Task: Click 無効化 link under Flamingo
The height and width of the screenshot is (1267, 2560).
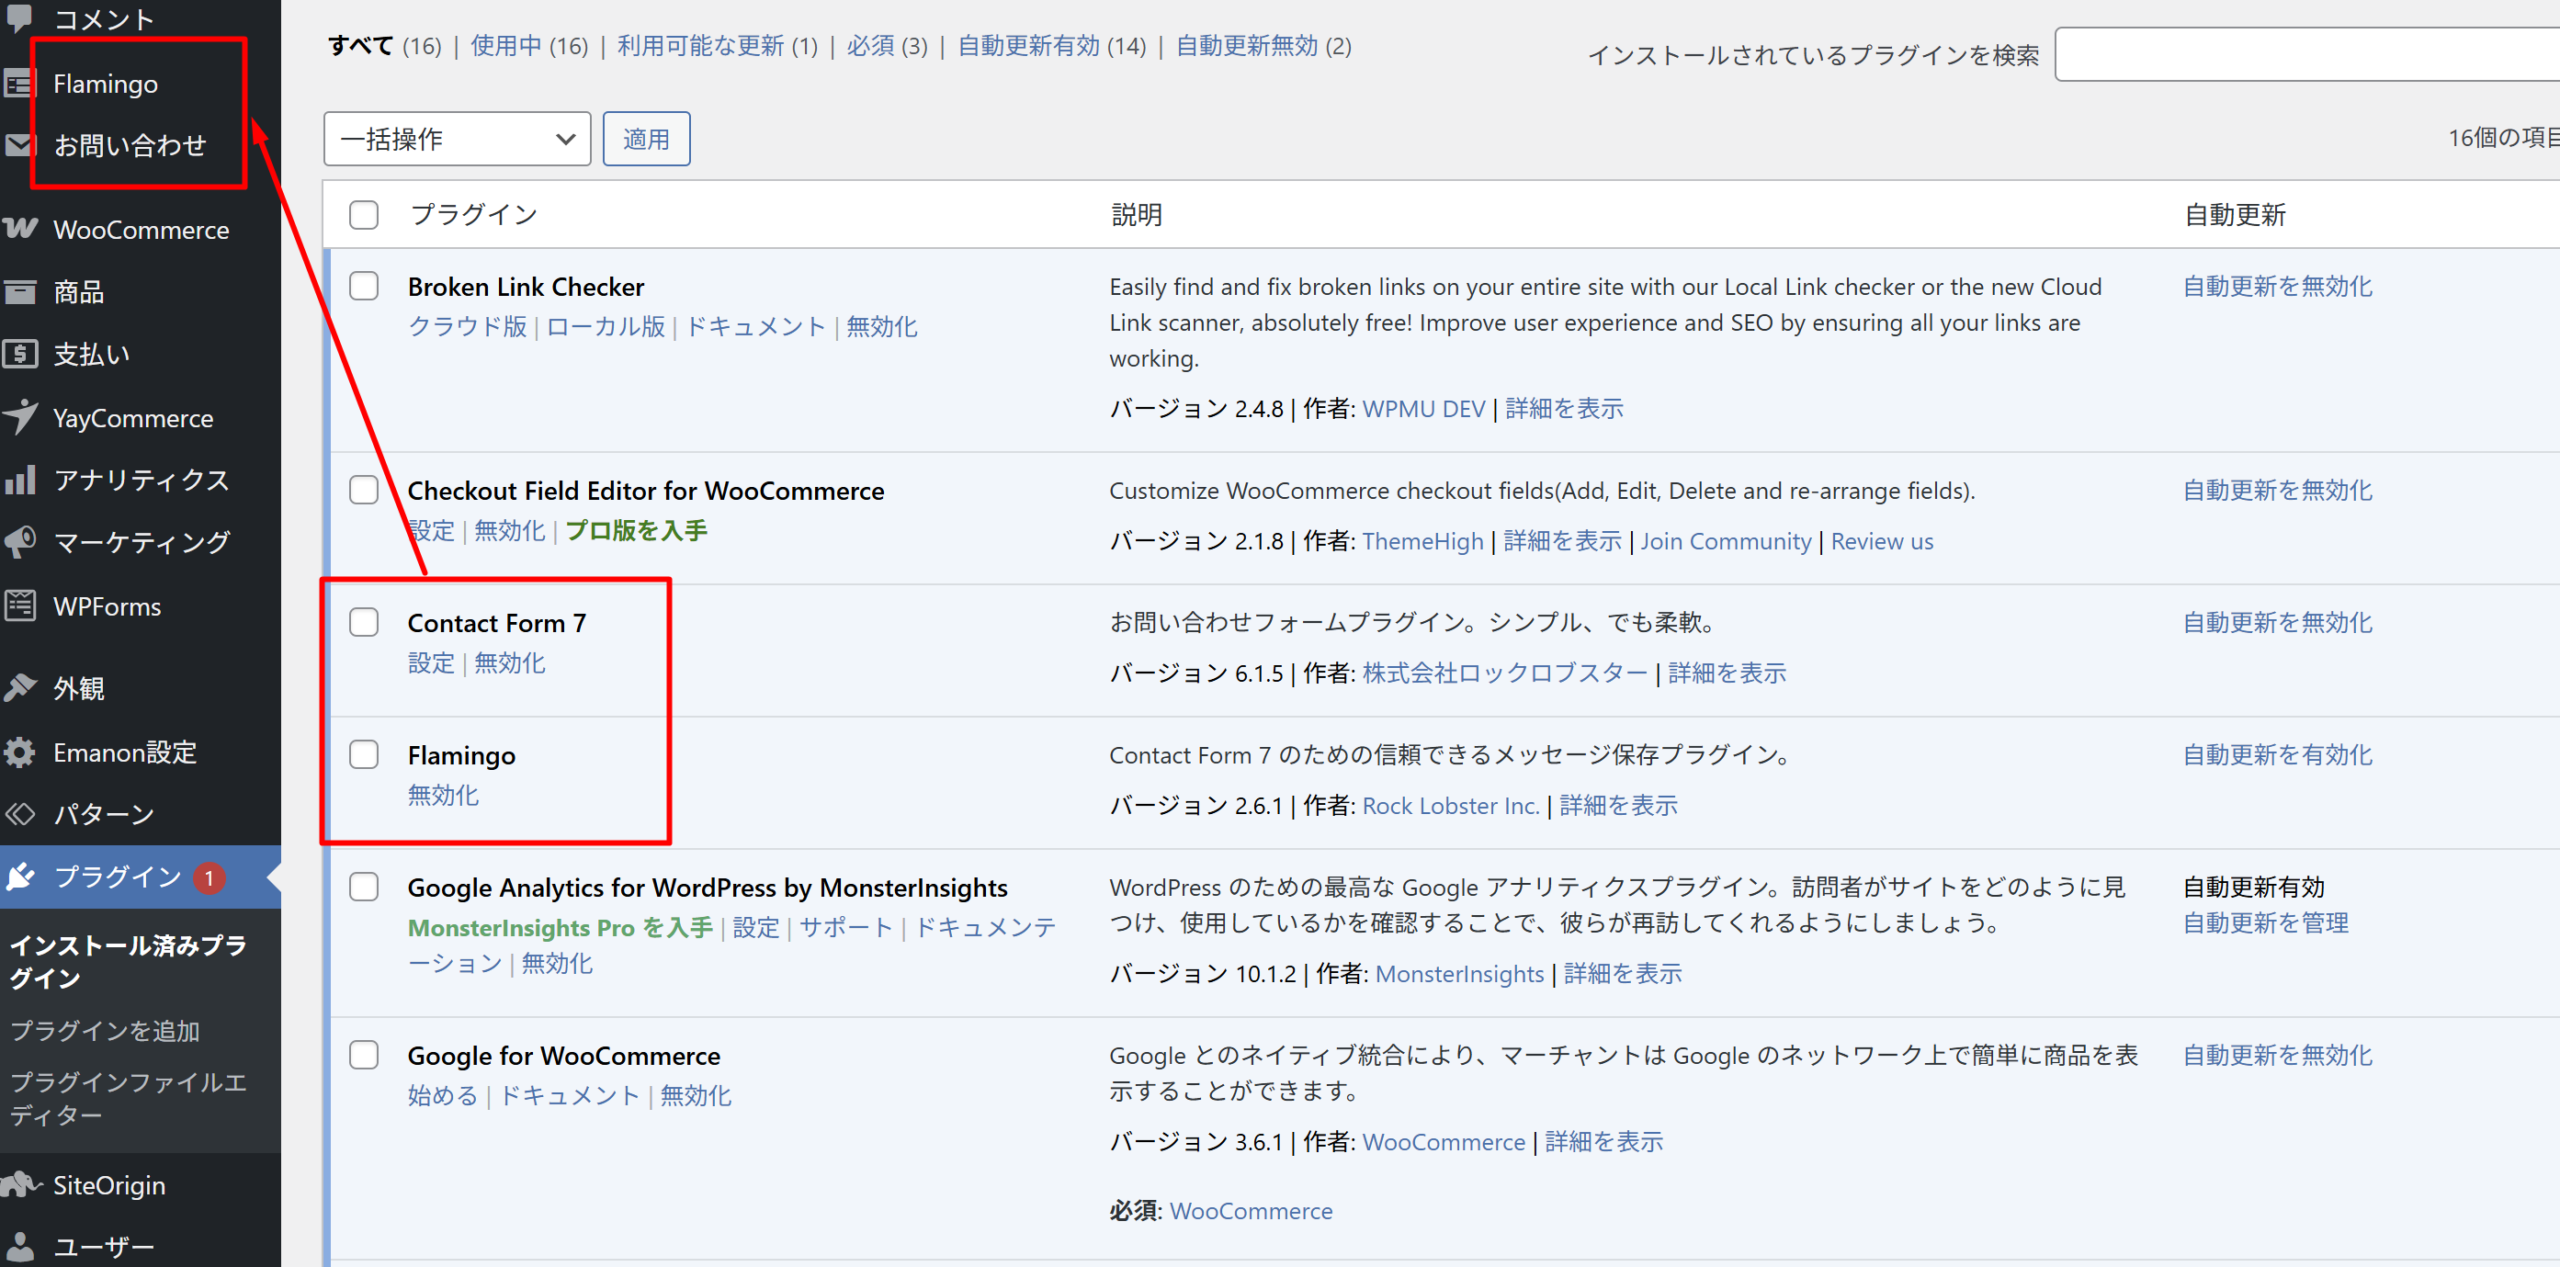Action: click(x=443, y=795)
